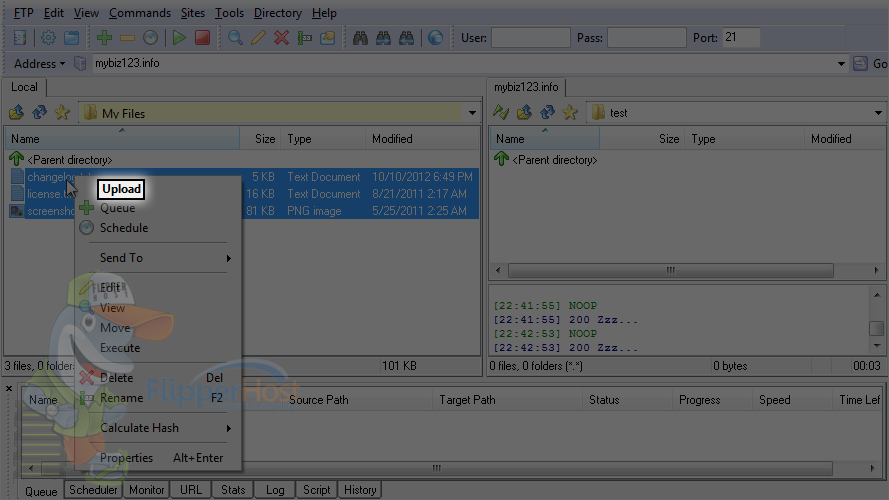Click remote pane horizontal scrollbar
This screenshot has height=500, width=889.
coord(671,270)
